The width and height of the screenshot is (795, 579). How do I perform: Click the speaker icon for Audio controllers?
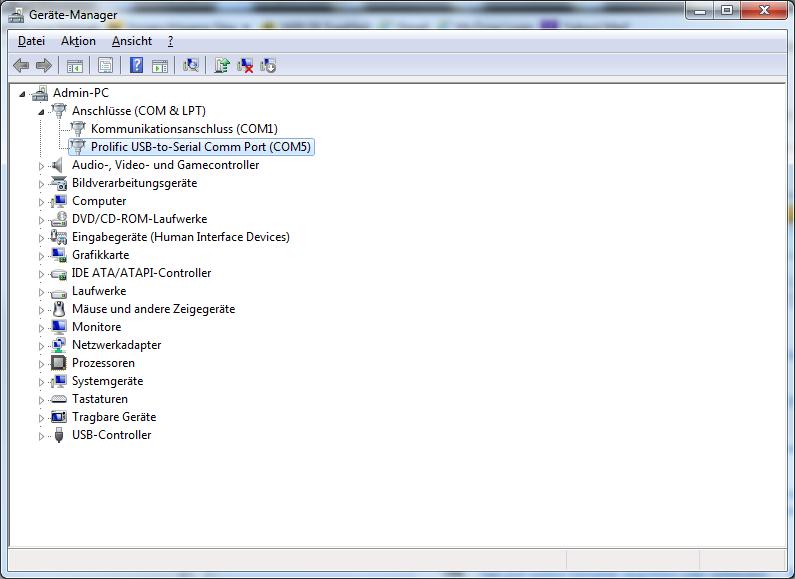58,165
